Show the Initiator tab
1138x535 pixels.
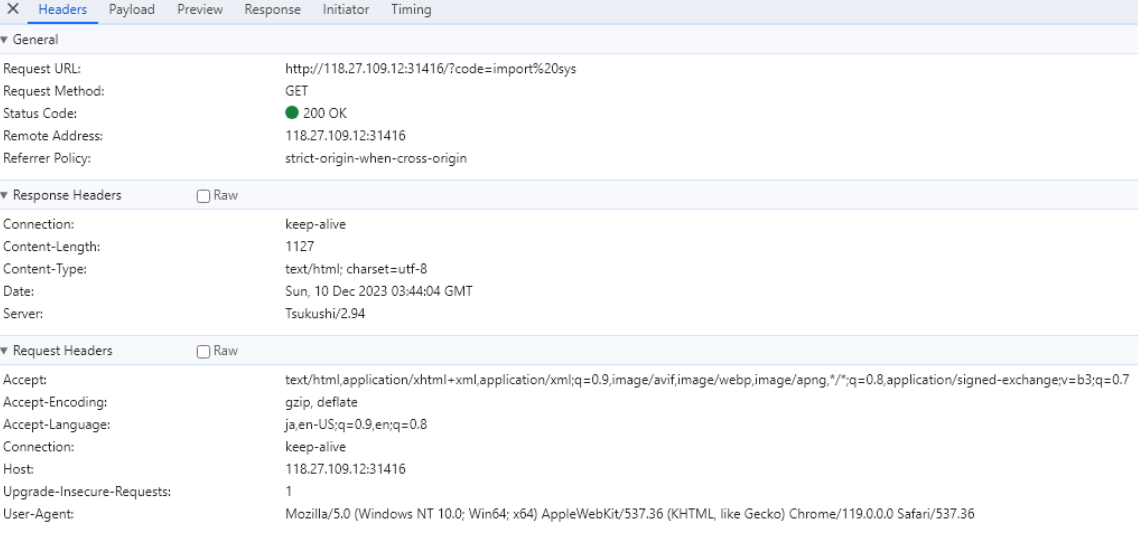point(345,10)
